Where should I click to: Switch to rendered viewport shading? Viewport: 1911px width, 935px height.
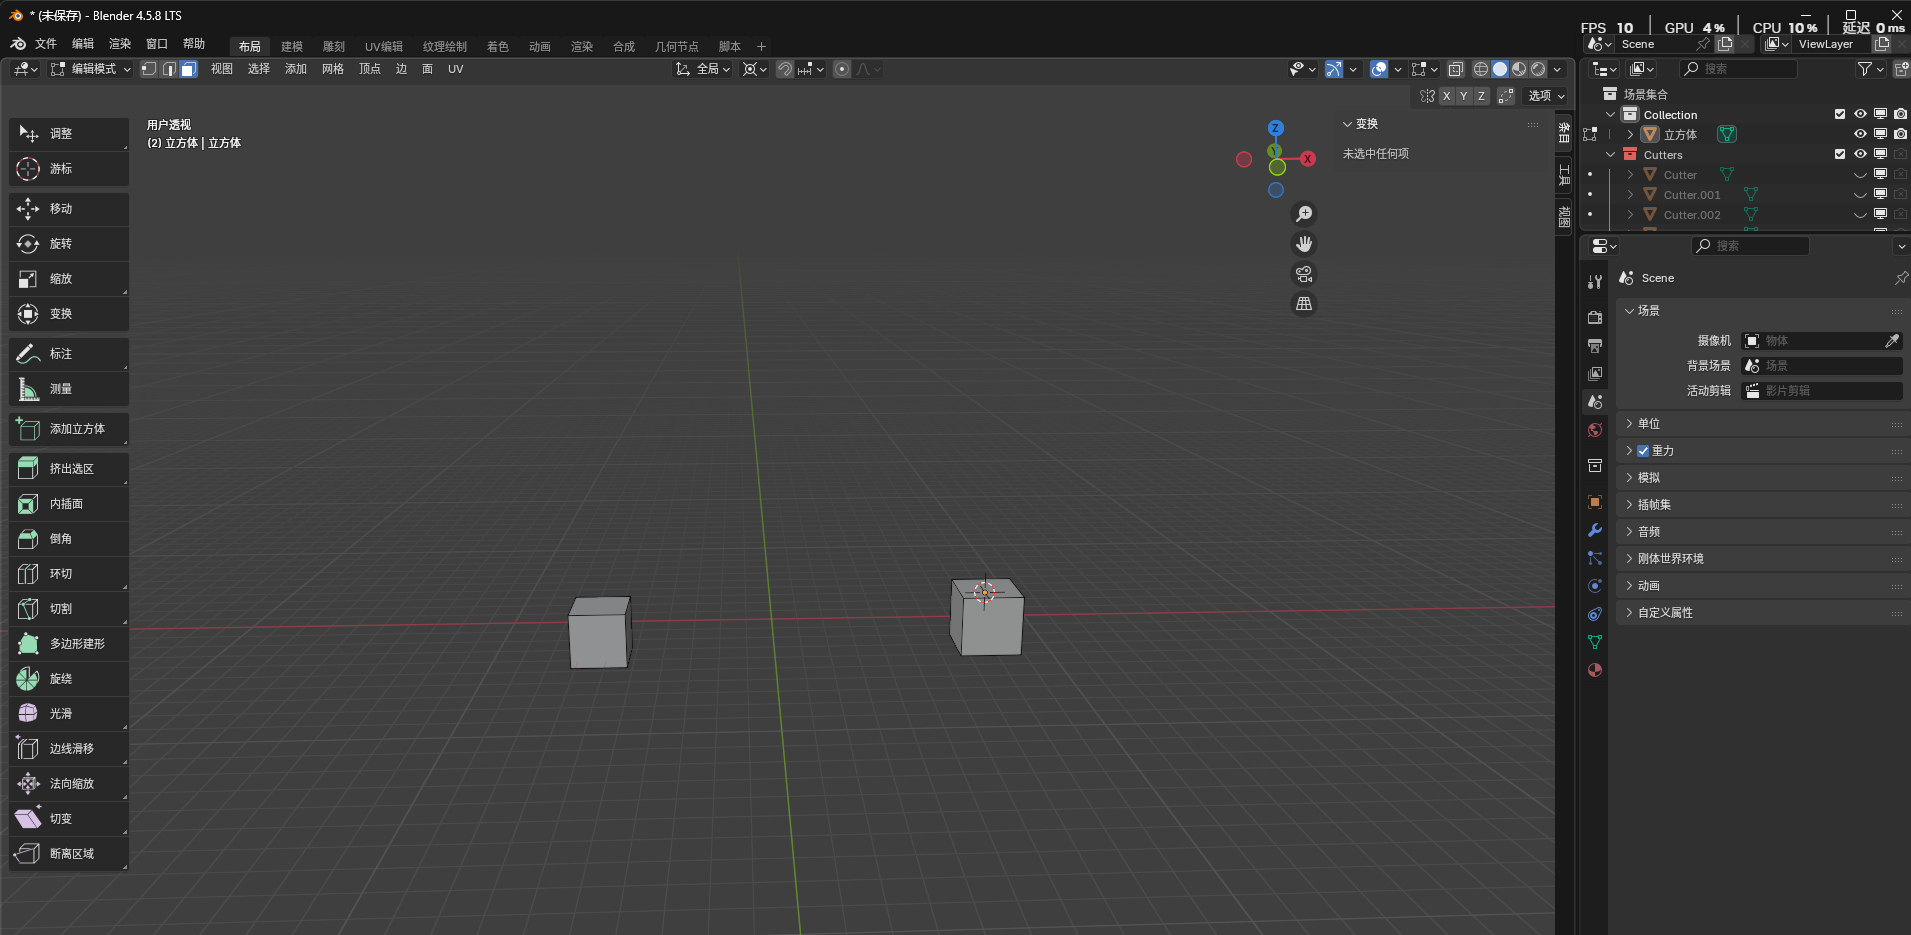click(x=1538, y=69)
